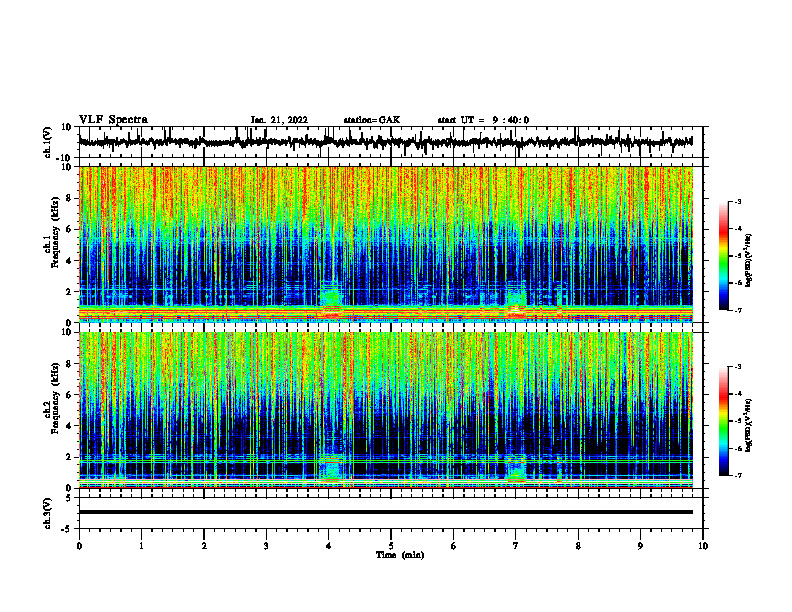Screen dimensions: 792x612
Task: Click the '6' kHz tick on ch.2 axis
Action: pyautogui.click(x=70, y=395)
